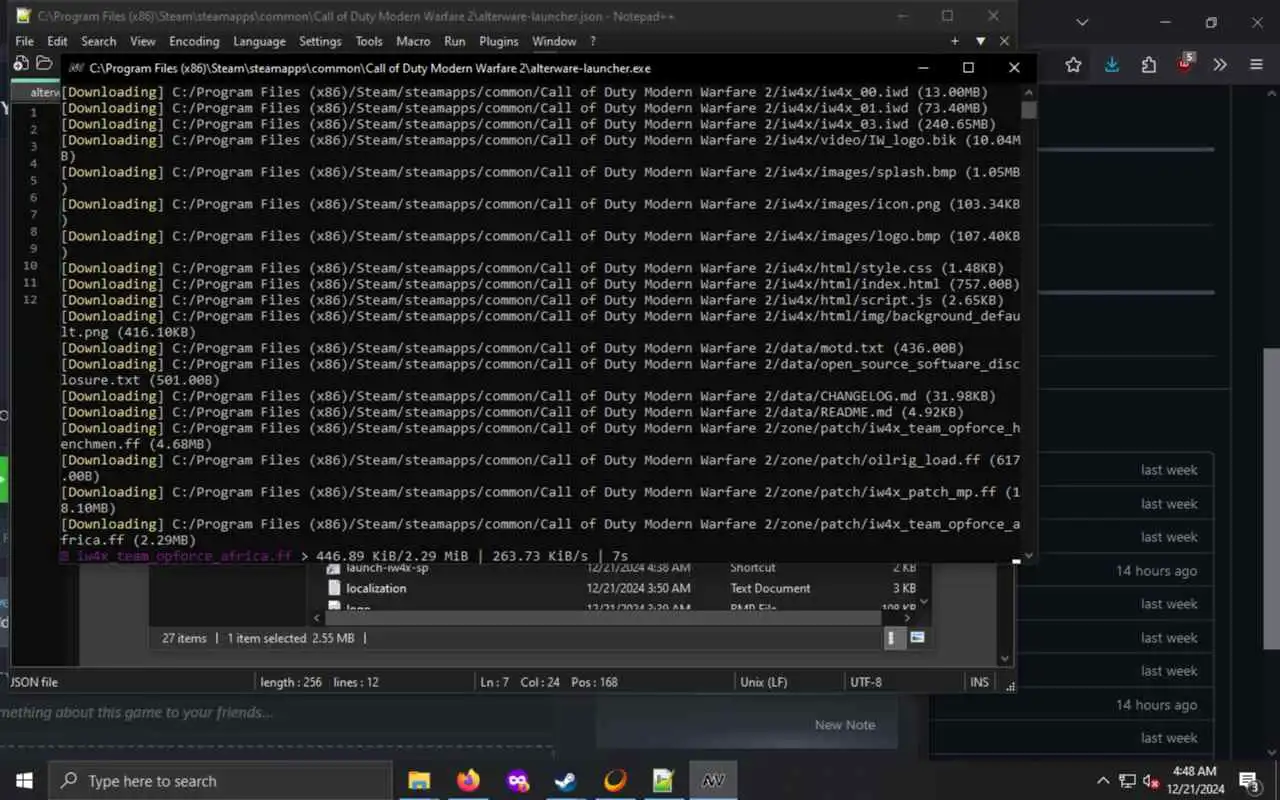The image size is (1280, 800).
Task: Open the Tools menu in Notepad++
Action: tap(369, 41)
